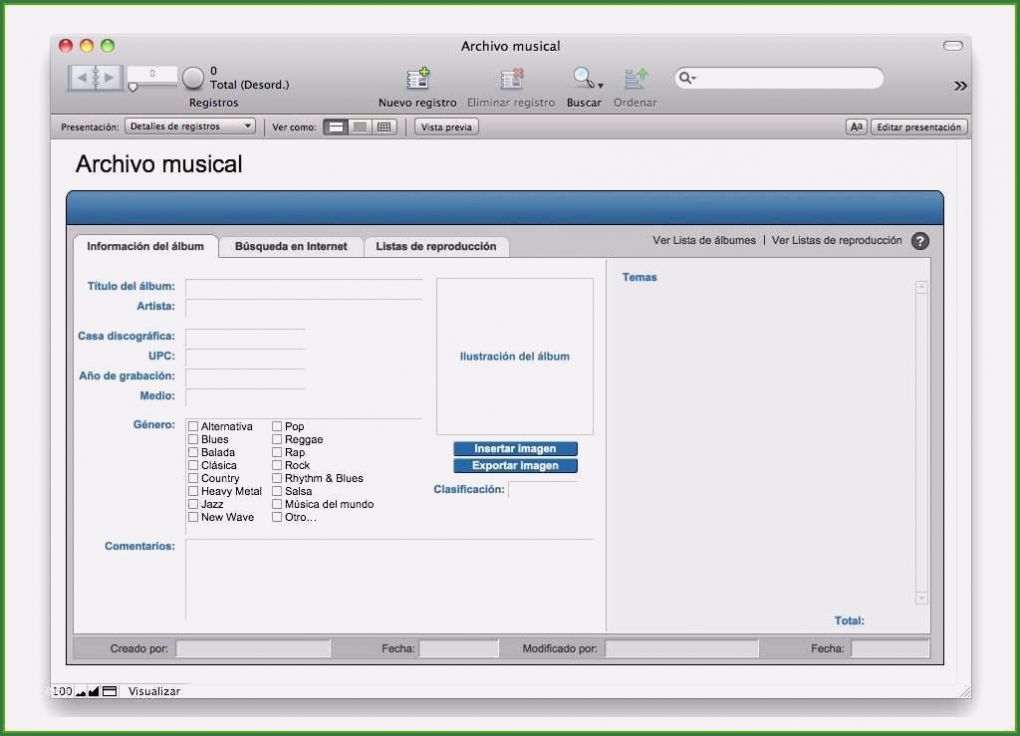Image resolution: width=1020 pixels, height=736 pixels.
Task: Open the Presentación dropdown showing Detalles de registros
Action: [x=190, y=126]
